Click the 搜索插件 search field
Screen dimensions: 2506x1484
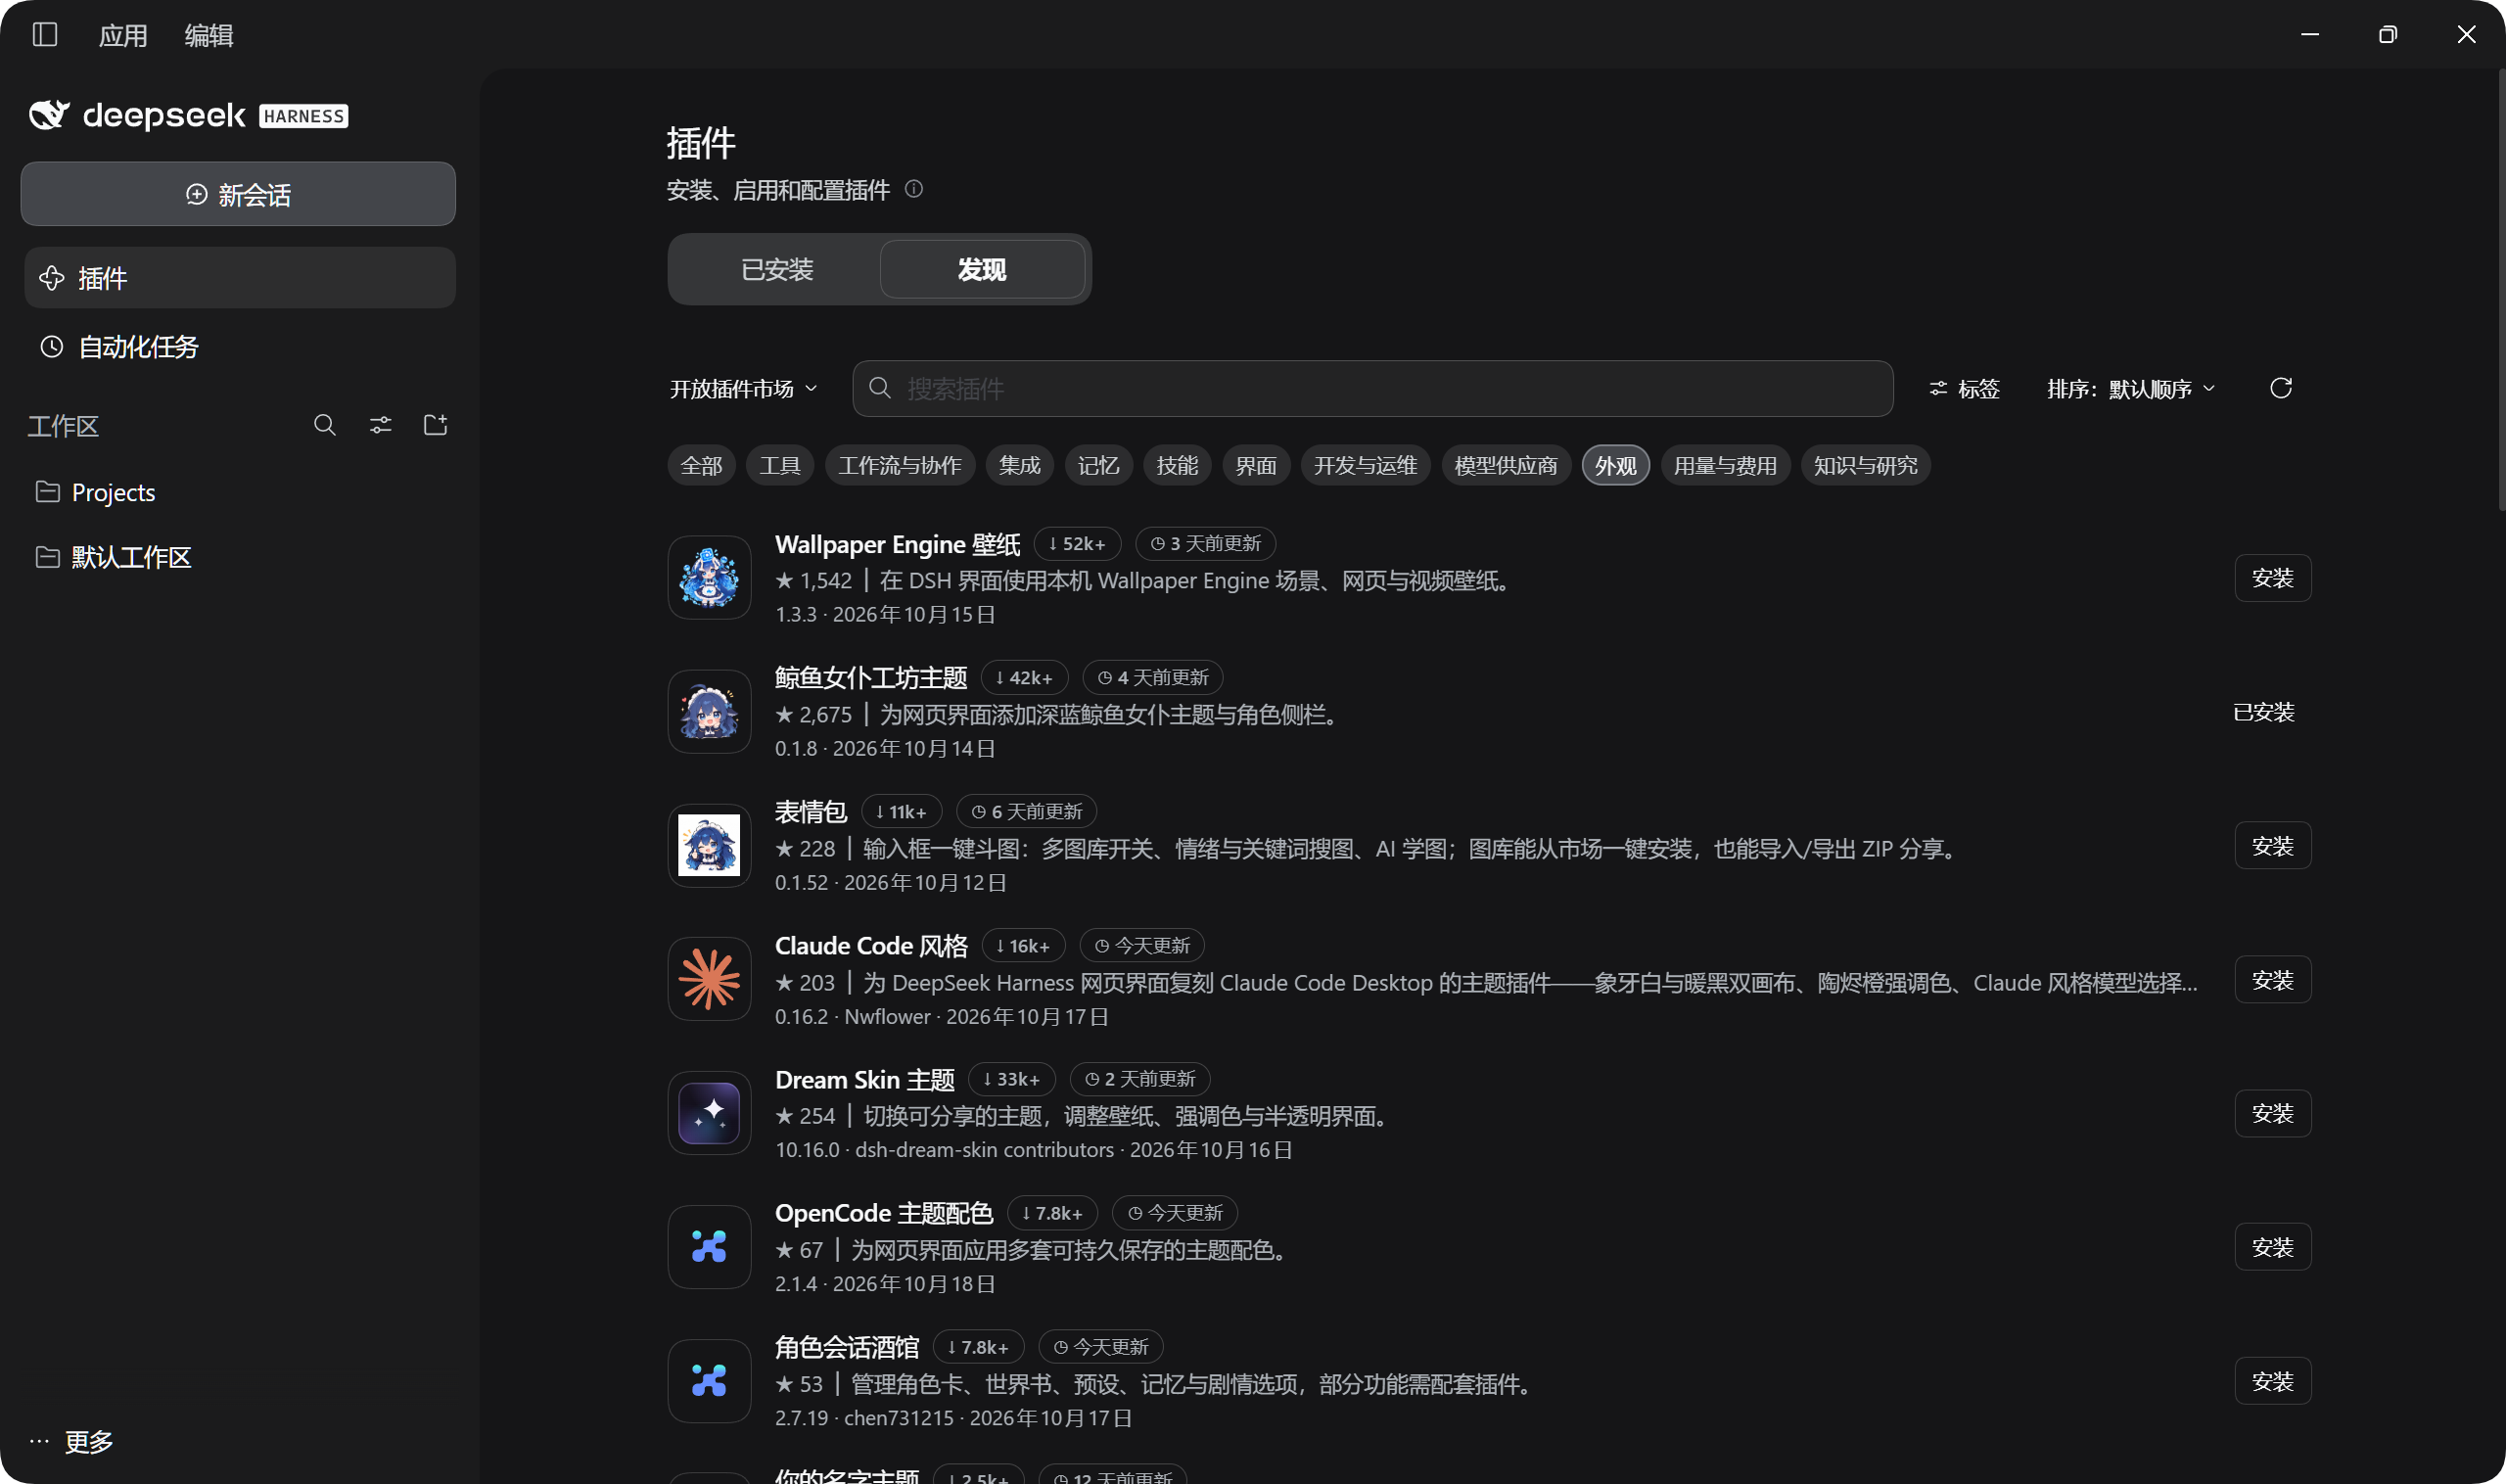coord(1372,389)
